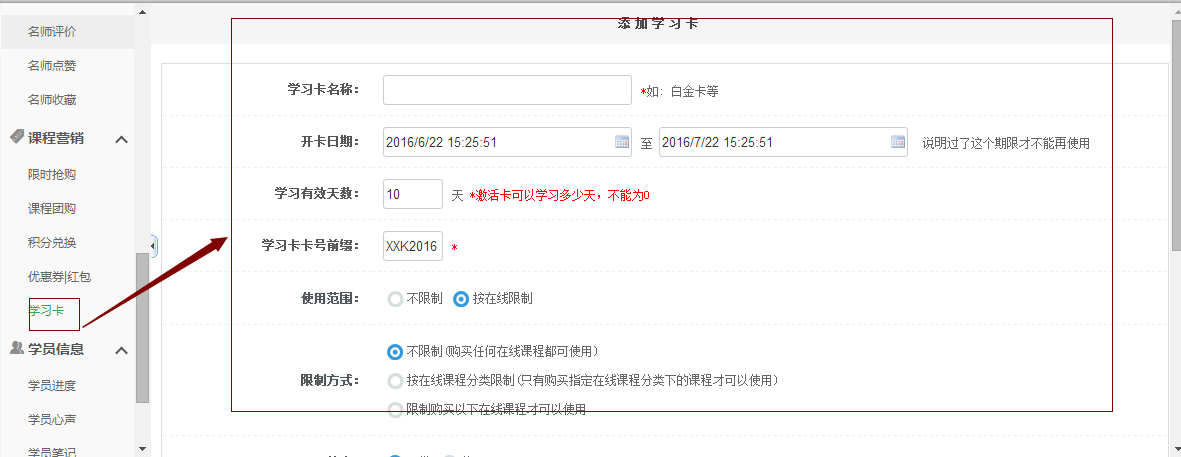Collapse the 学员信息 menu section
Viewport: 1181px width, 457px height.
click(x=121, y=350)
